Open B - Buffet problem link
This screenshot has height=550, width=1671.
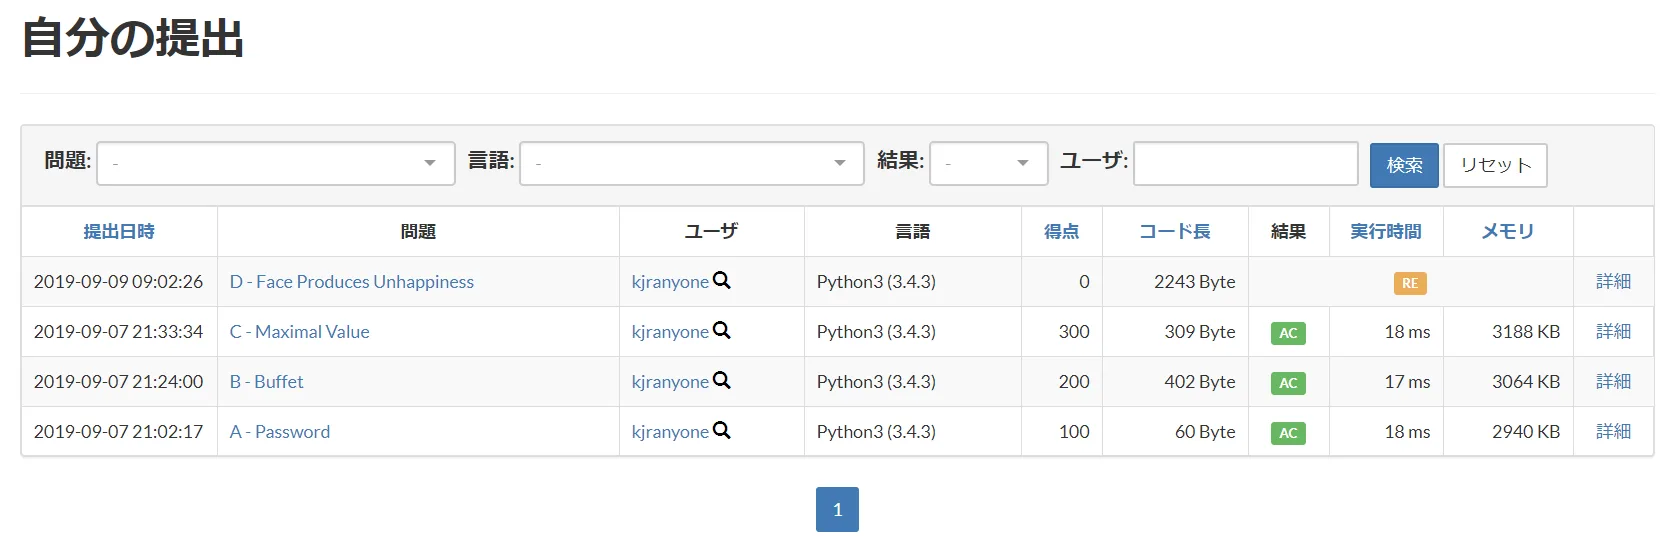click(267, 382)
